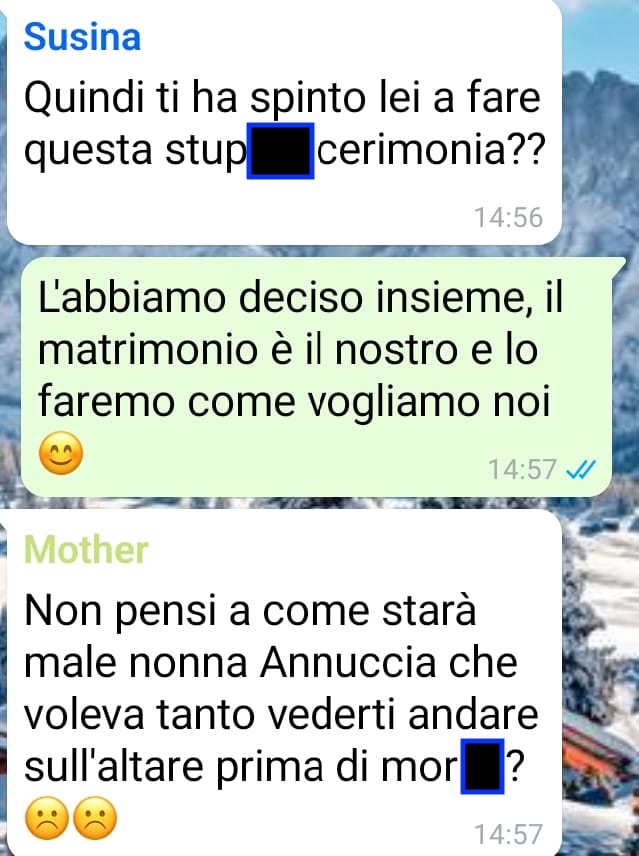Click the word 'matrimonio' in outgoing message
The width and height of the screenshot is (639, 856).
pyautogui.click(x=147, y=350)
